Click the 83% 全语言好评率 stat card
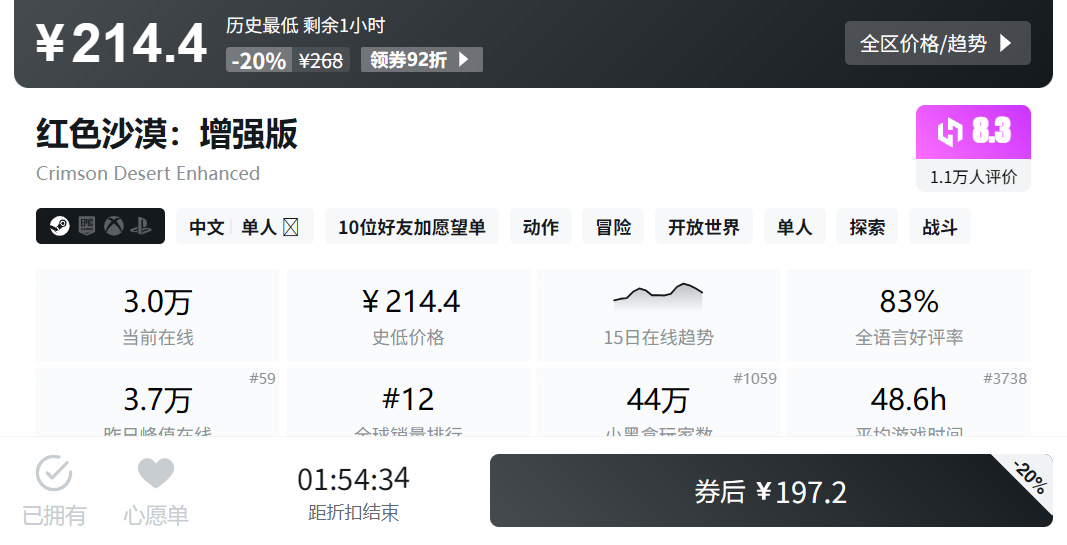 [908, 316]
